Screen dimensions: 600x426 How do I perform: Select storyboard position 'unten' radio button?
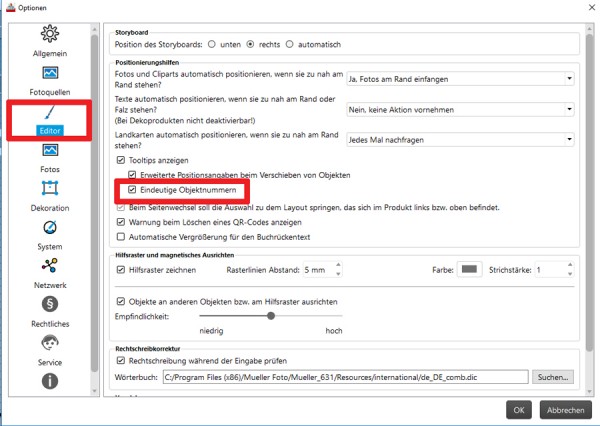point(212,44)
